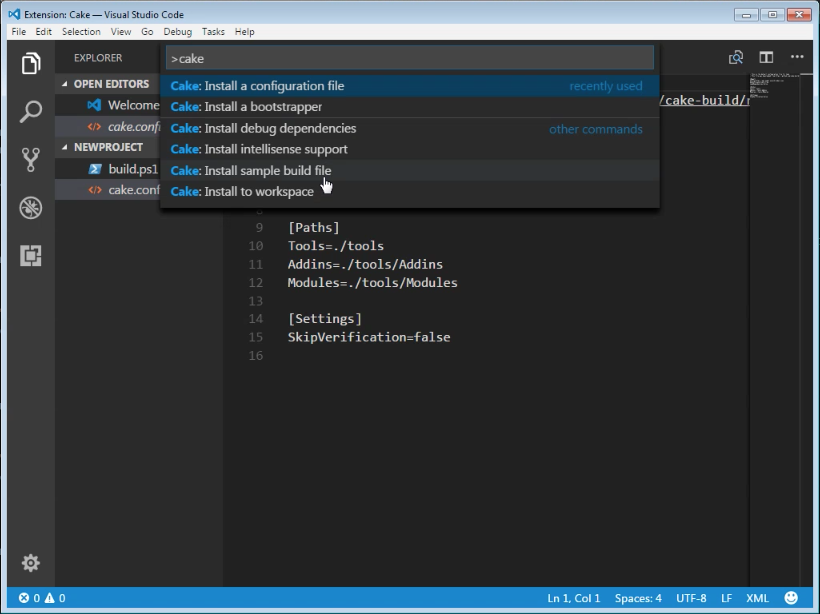
Task: Click the warnings triangle icon in status bar
Action: point(50,598)
